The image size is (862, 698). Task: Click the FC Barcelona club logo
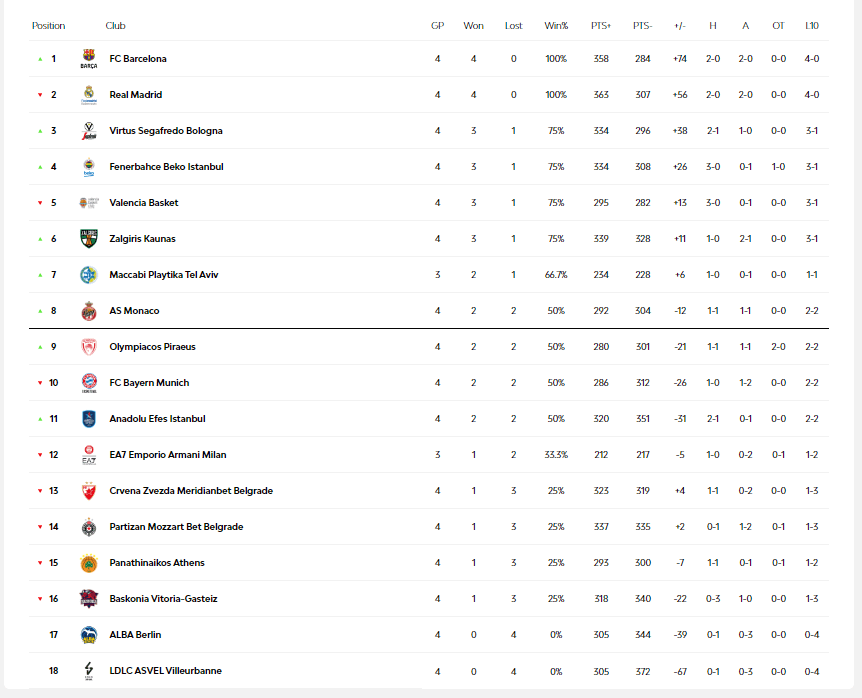89,59
